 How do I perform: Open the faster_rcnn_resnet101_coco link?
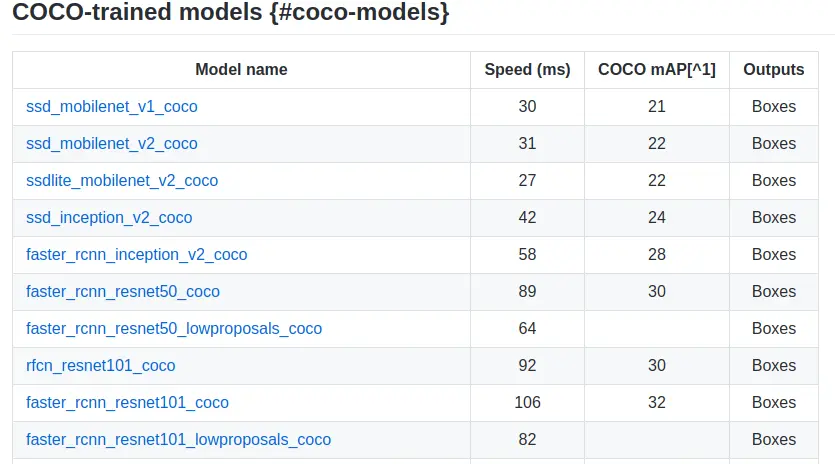[127, 403]
